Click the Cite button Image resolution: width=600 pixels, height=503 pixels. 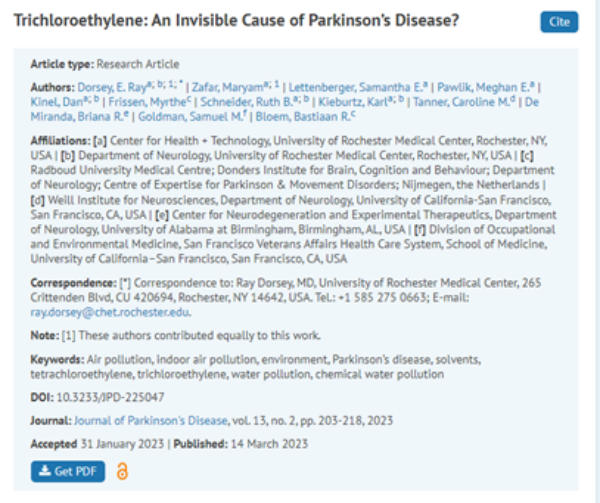point(557,21)
